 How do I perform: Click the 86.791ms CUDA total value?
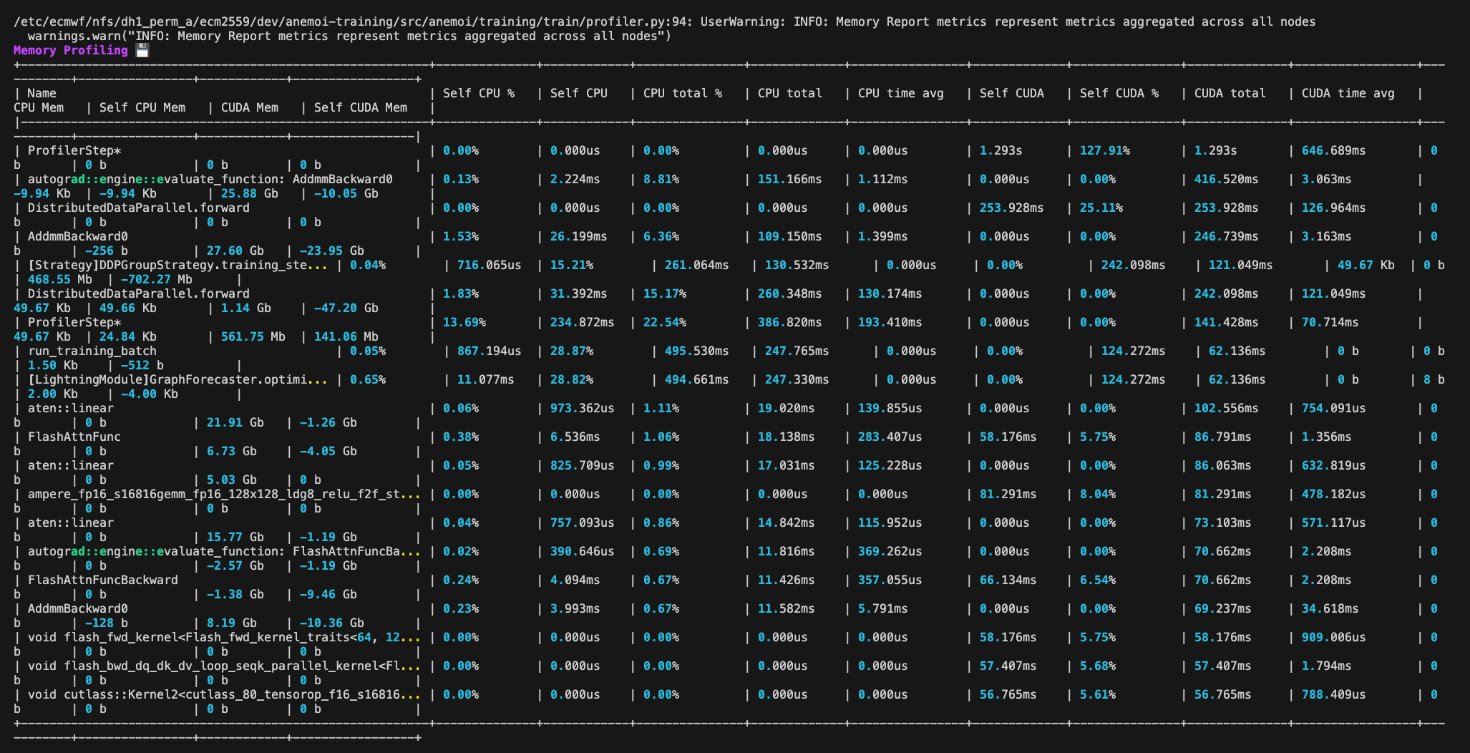point(1223,437)
